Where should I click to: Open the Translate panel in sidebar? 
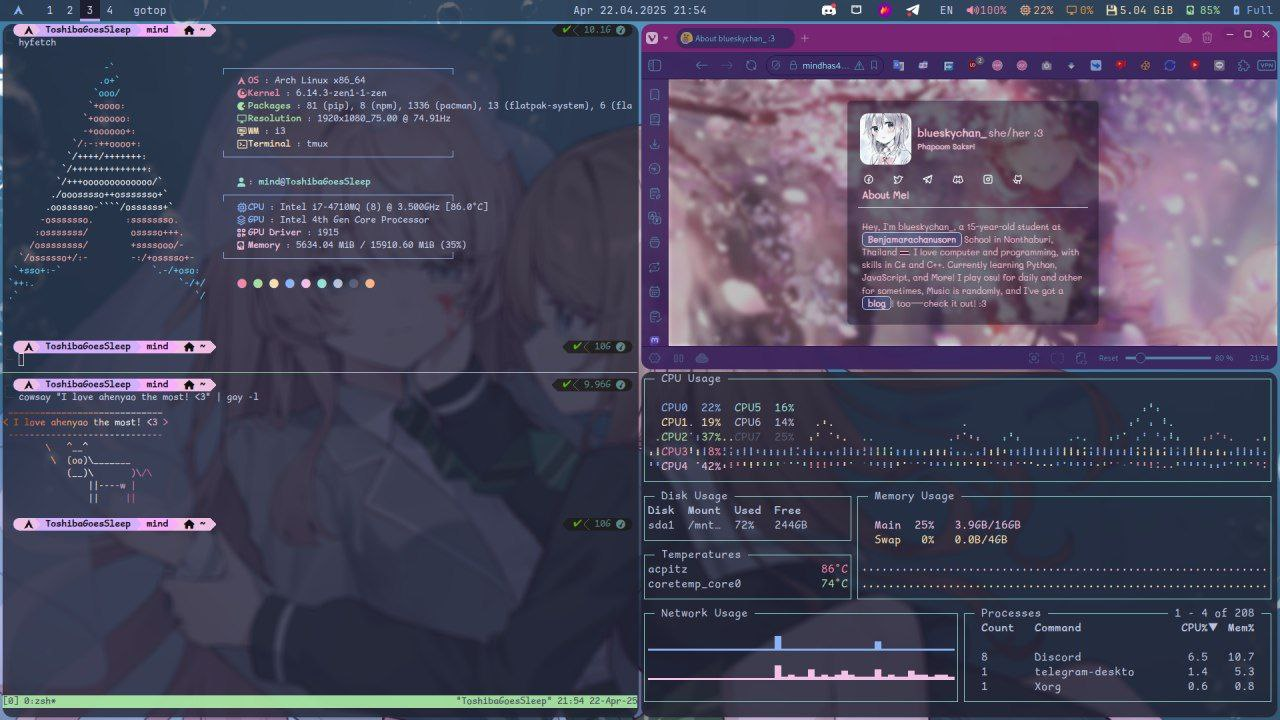coord(655,218)
